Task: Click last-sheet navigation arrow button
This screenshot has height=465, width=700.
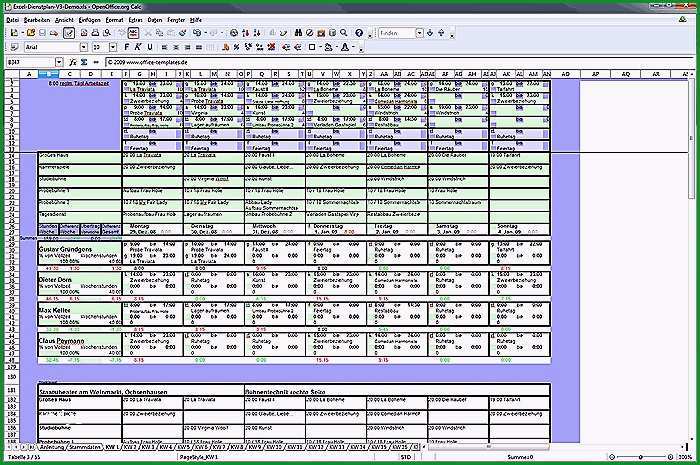Action: click(32, 447)
